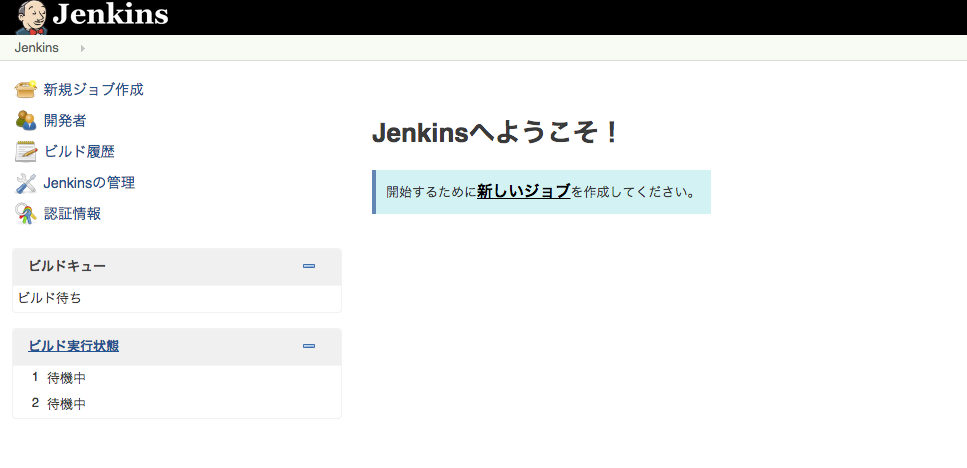
Task: Expand the breadcrumb arrow next to Jenkins
Action: click(83, 48)
